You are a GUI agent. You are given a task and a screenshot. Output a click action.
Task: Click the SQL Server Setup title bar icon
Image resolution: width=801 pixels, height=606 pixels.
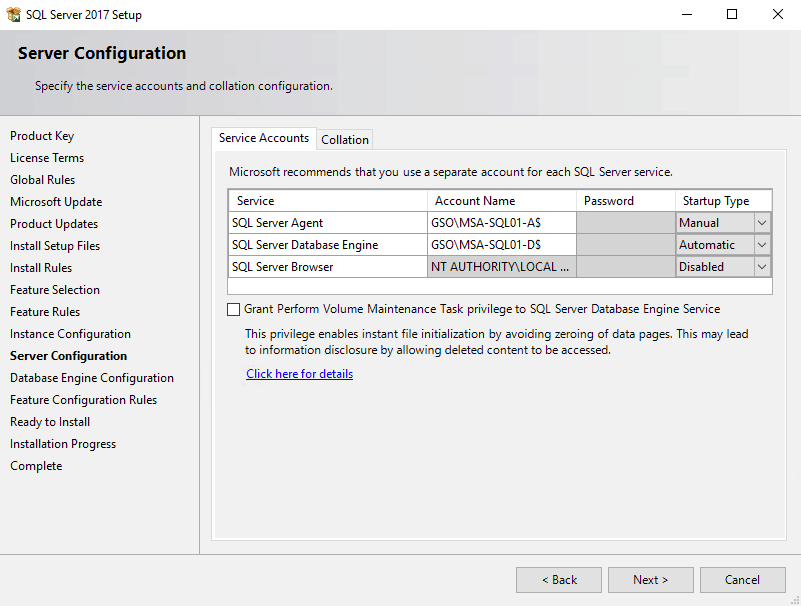click(14, 14)
